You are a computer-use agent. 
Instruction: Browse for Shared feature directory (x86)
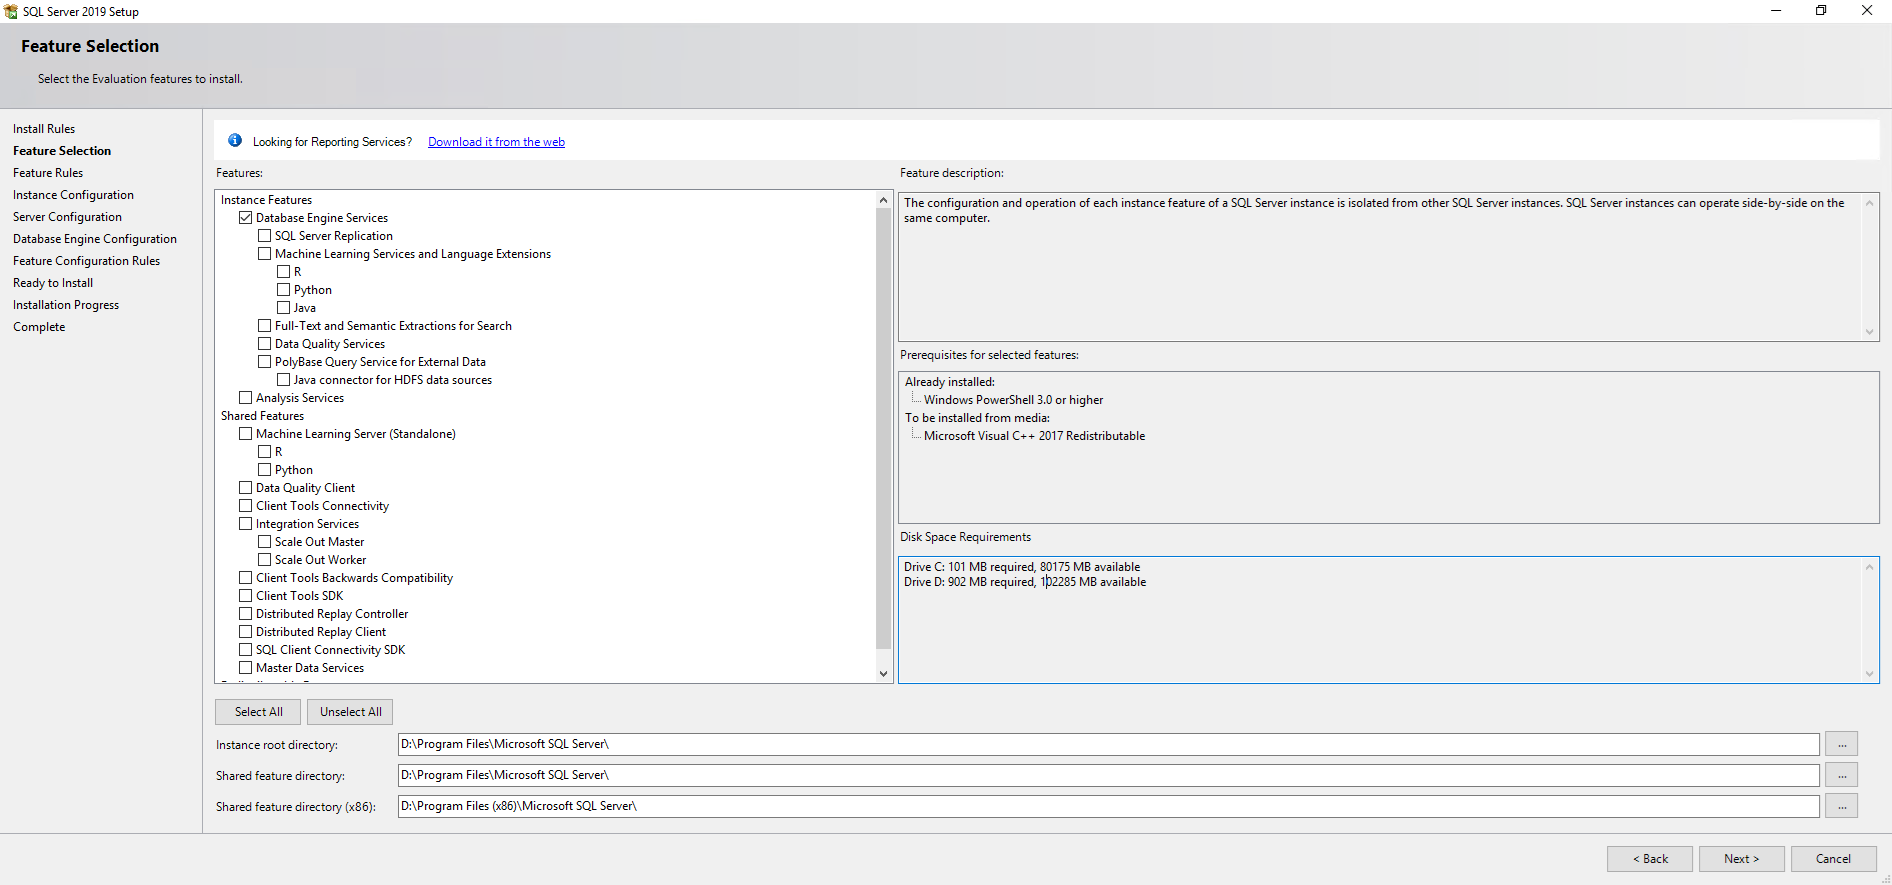click(x=1841, y=806)
